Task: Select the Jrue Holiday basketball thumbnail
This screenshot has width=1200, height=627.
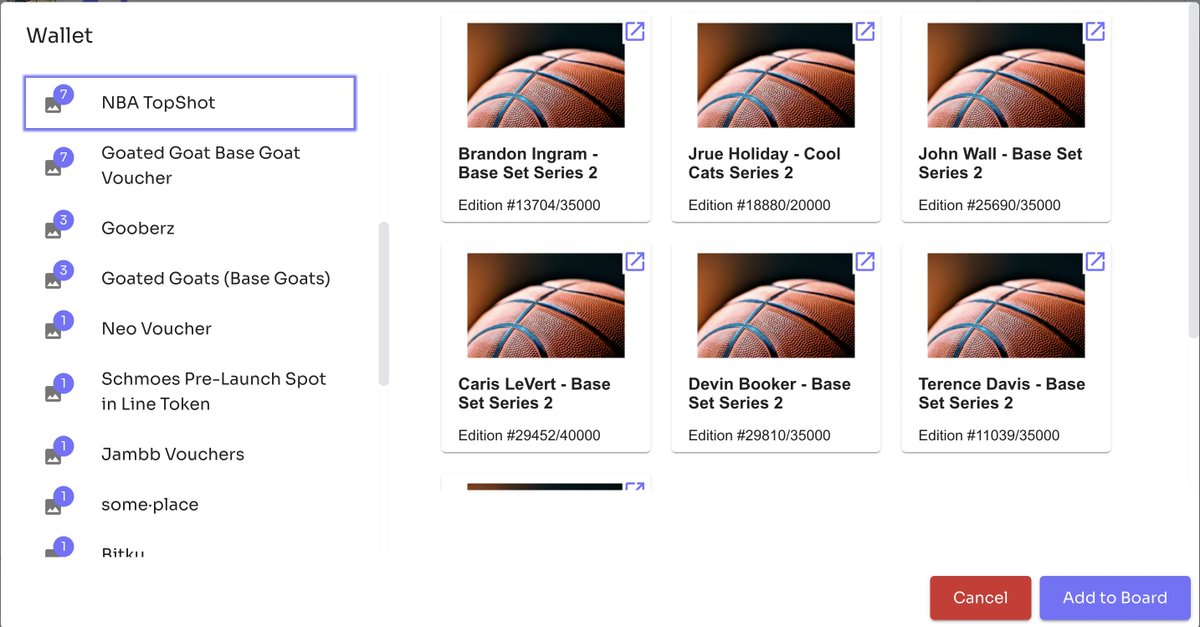Action: click(x=776, y=75)
